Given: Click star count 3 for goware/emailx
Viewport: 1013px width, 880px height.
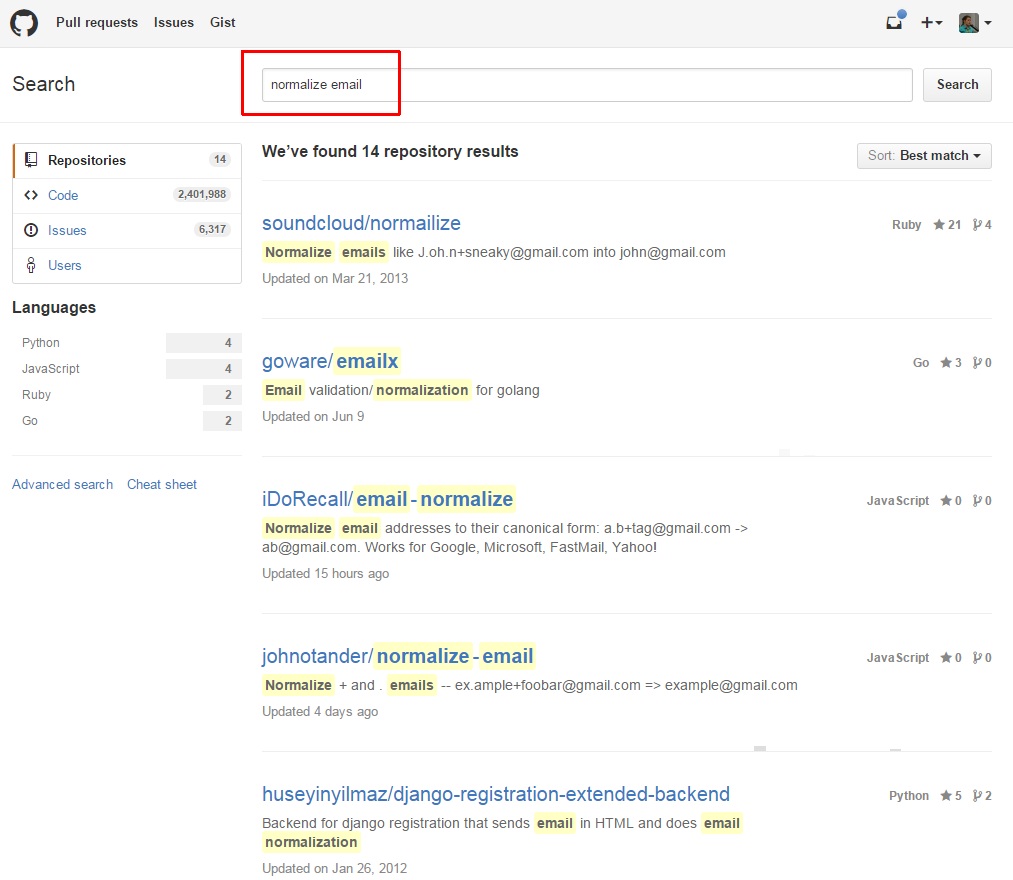Looking at the screenshot, I should click(x=950, y=362).
